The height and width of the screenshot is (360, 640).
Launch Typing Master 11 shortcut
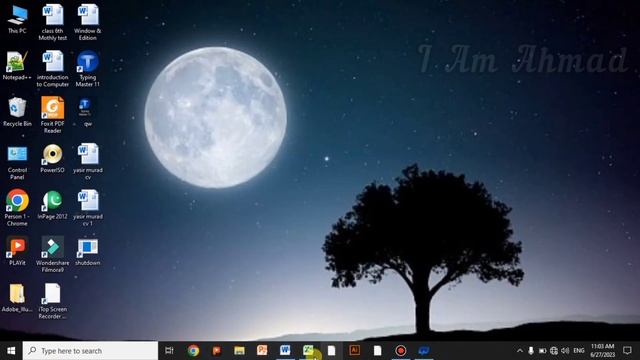pos(88,69)
